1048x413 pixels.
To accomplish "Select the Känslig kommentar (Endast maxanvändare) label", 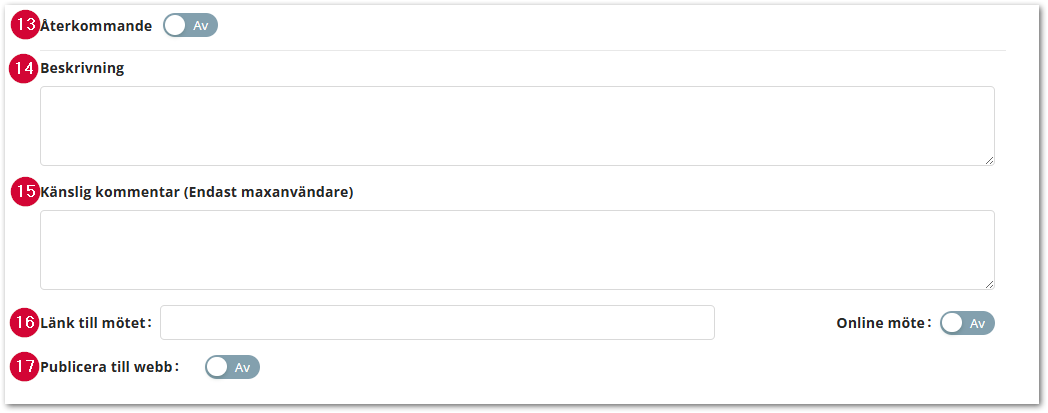I will 196,192.
